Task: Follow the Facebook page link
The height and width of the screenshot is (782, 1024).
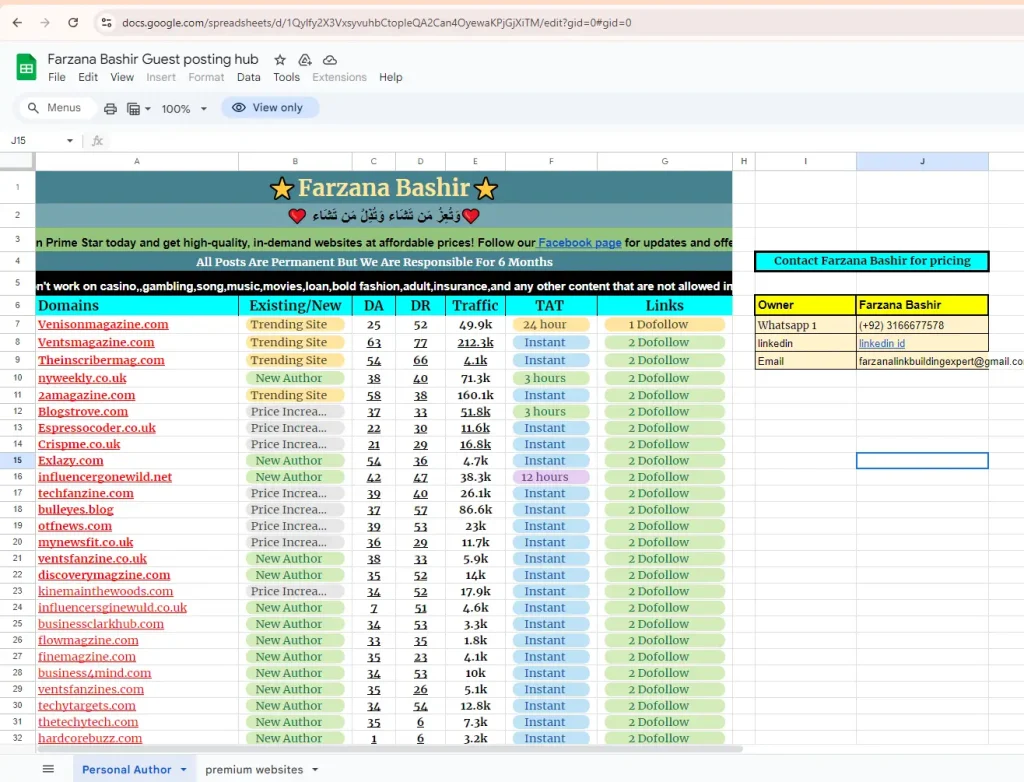Action: coord(579,242)
